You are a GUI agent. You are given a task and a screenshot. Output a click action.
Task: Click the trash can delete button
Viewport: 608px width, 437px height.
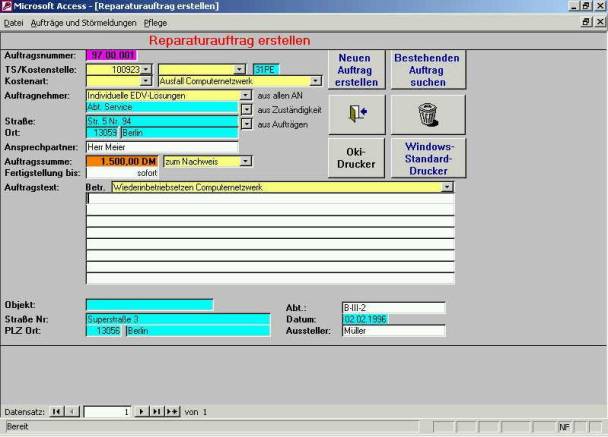[428, 114]
